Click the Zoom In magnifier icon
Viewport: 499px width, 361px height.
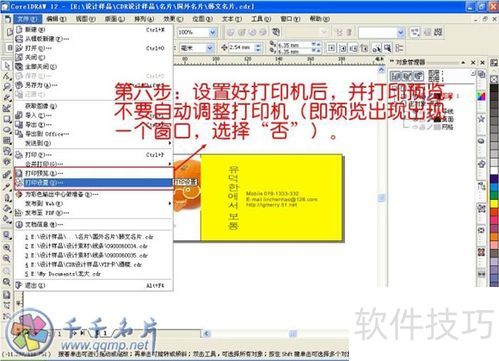[x=7, y=248]
